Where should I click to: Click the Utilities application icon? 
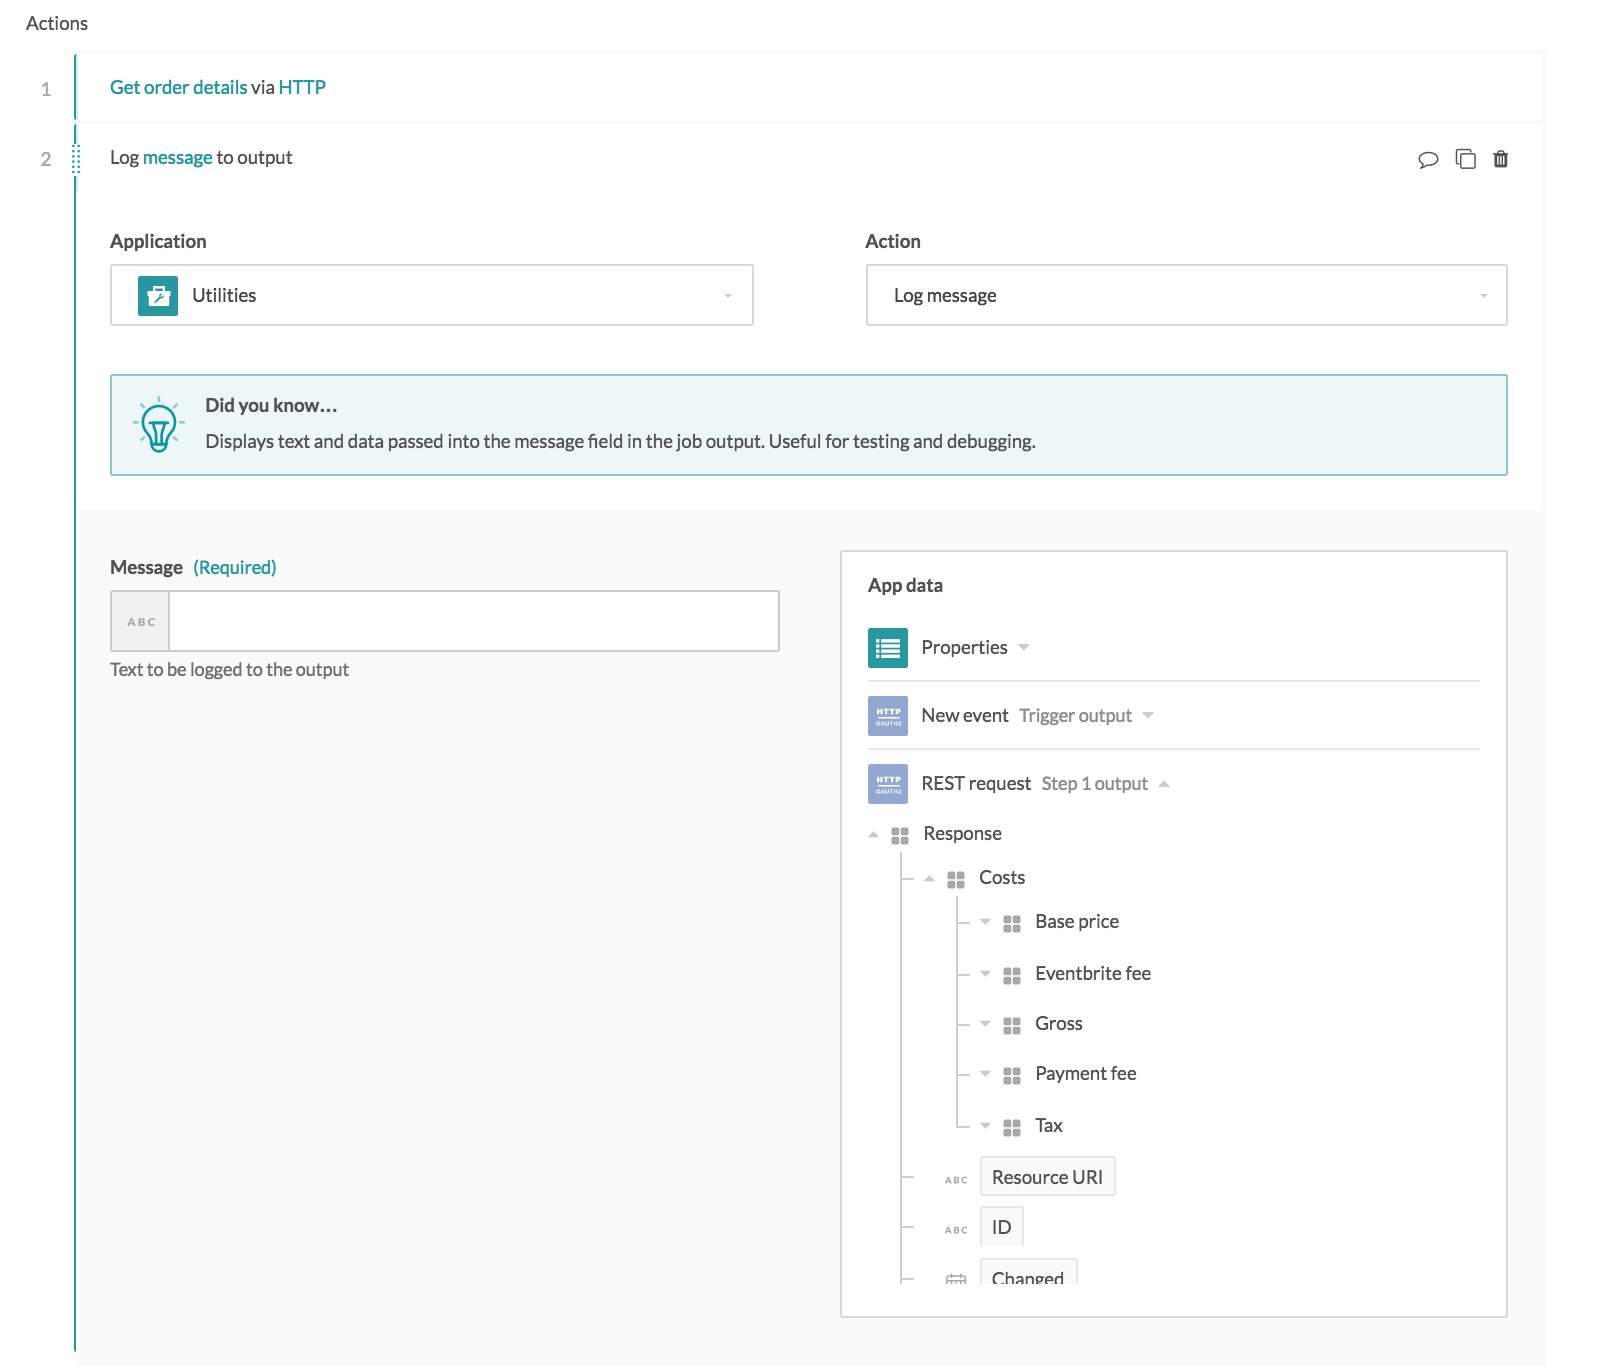158,296
